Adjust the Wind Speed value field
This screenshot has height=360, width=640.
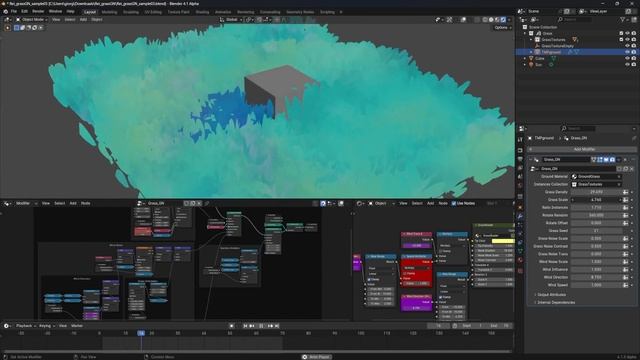[x=596, y=285]
